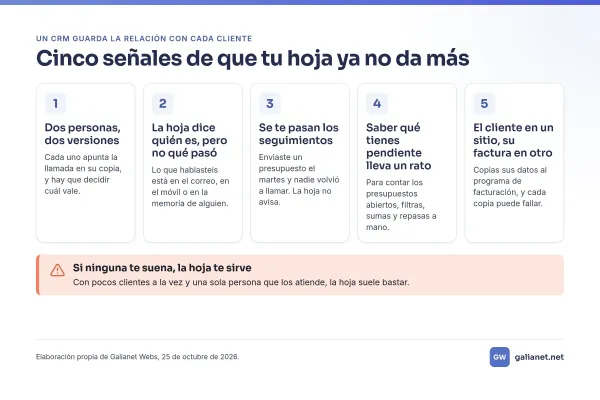
Task: Click the footer 'Elaboración propia de Galianet Webs'
Action: (97, 357)
